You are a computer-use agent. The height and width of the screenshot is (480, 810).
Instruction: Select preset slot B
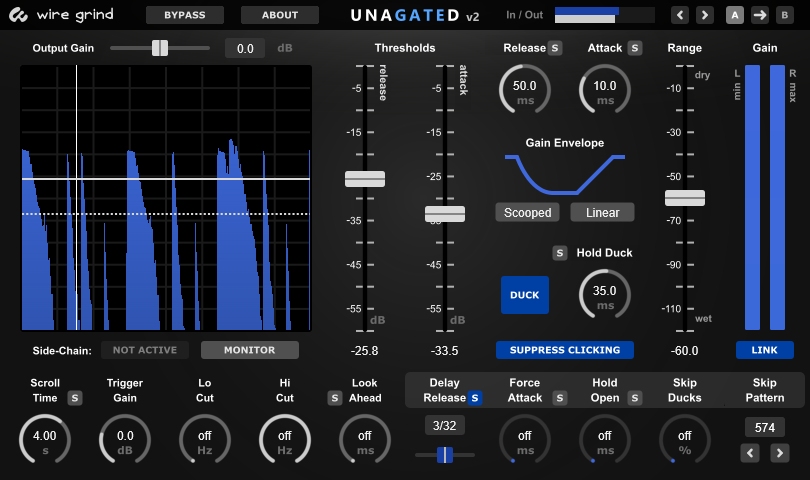point(785,15)
